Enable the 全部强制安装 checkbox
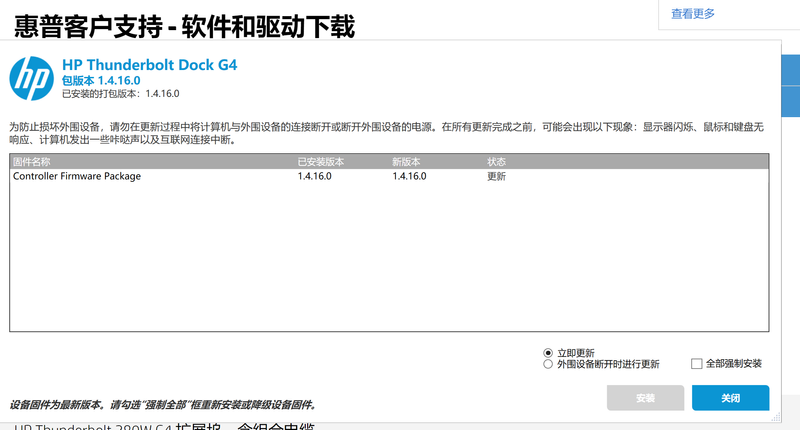This screenshot has width=800, height=430. pos(697,364)
